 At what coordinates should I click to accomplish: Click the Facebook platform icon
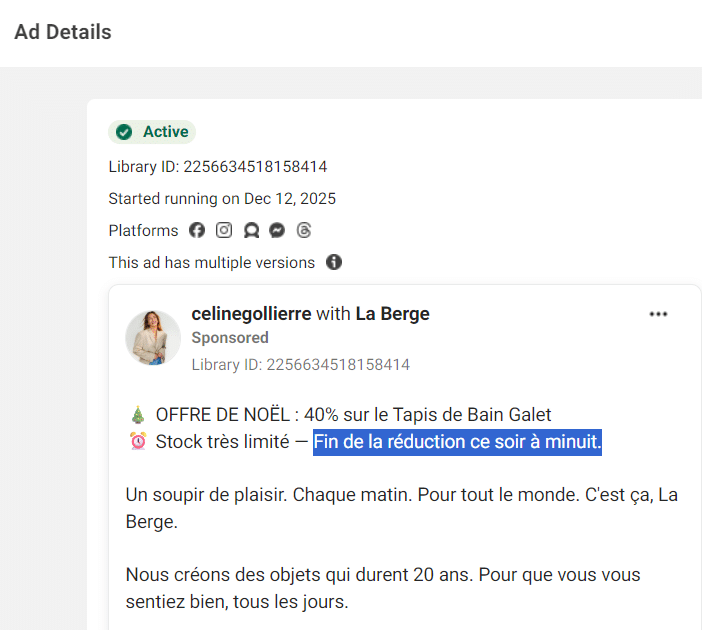pyautogui.click(x=197, y=230)
